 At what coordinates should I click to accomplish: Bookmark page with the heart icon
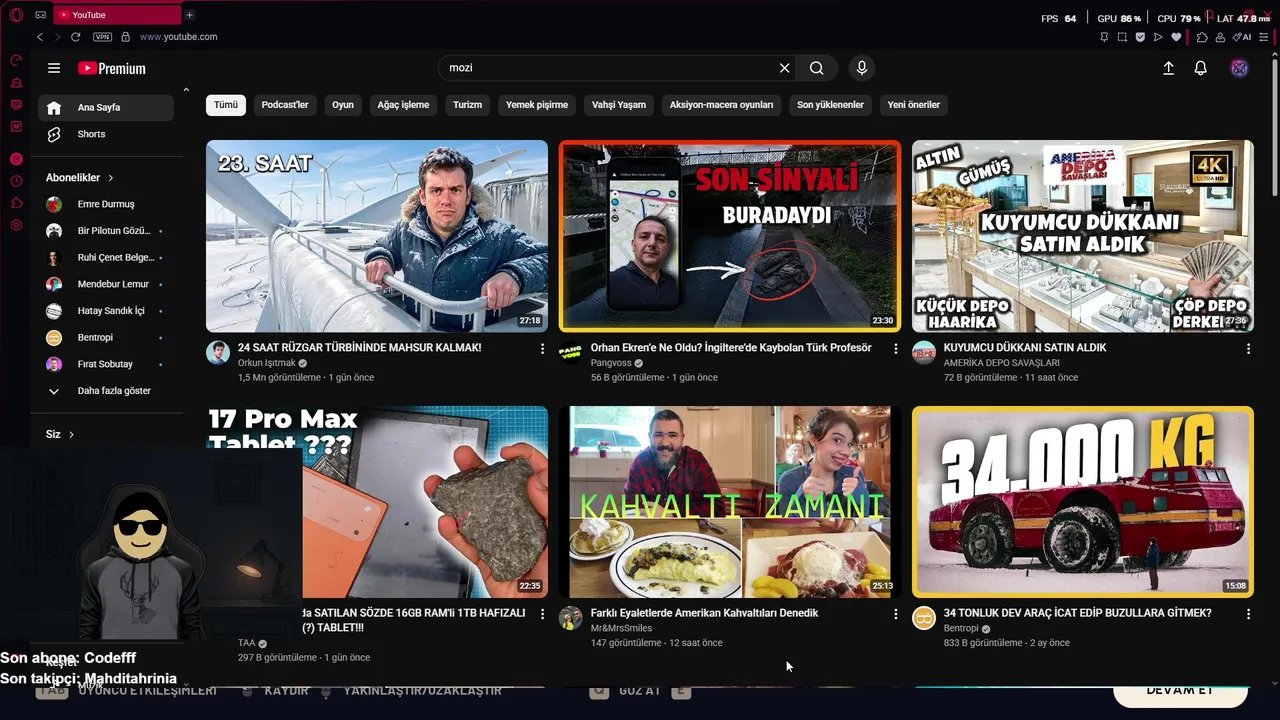(x=1176, y=37)
